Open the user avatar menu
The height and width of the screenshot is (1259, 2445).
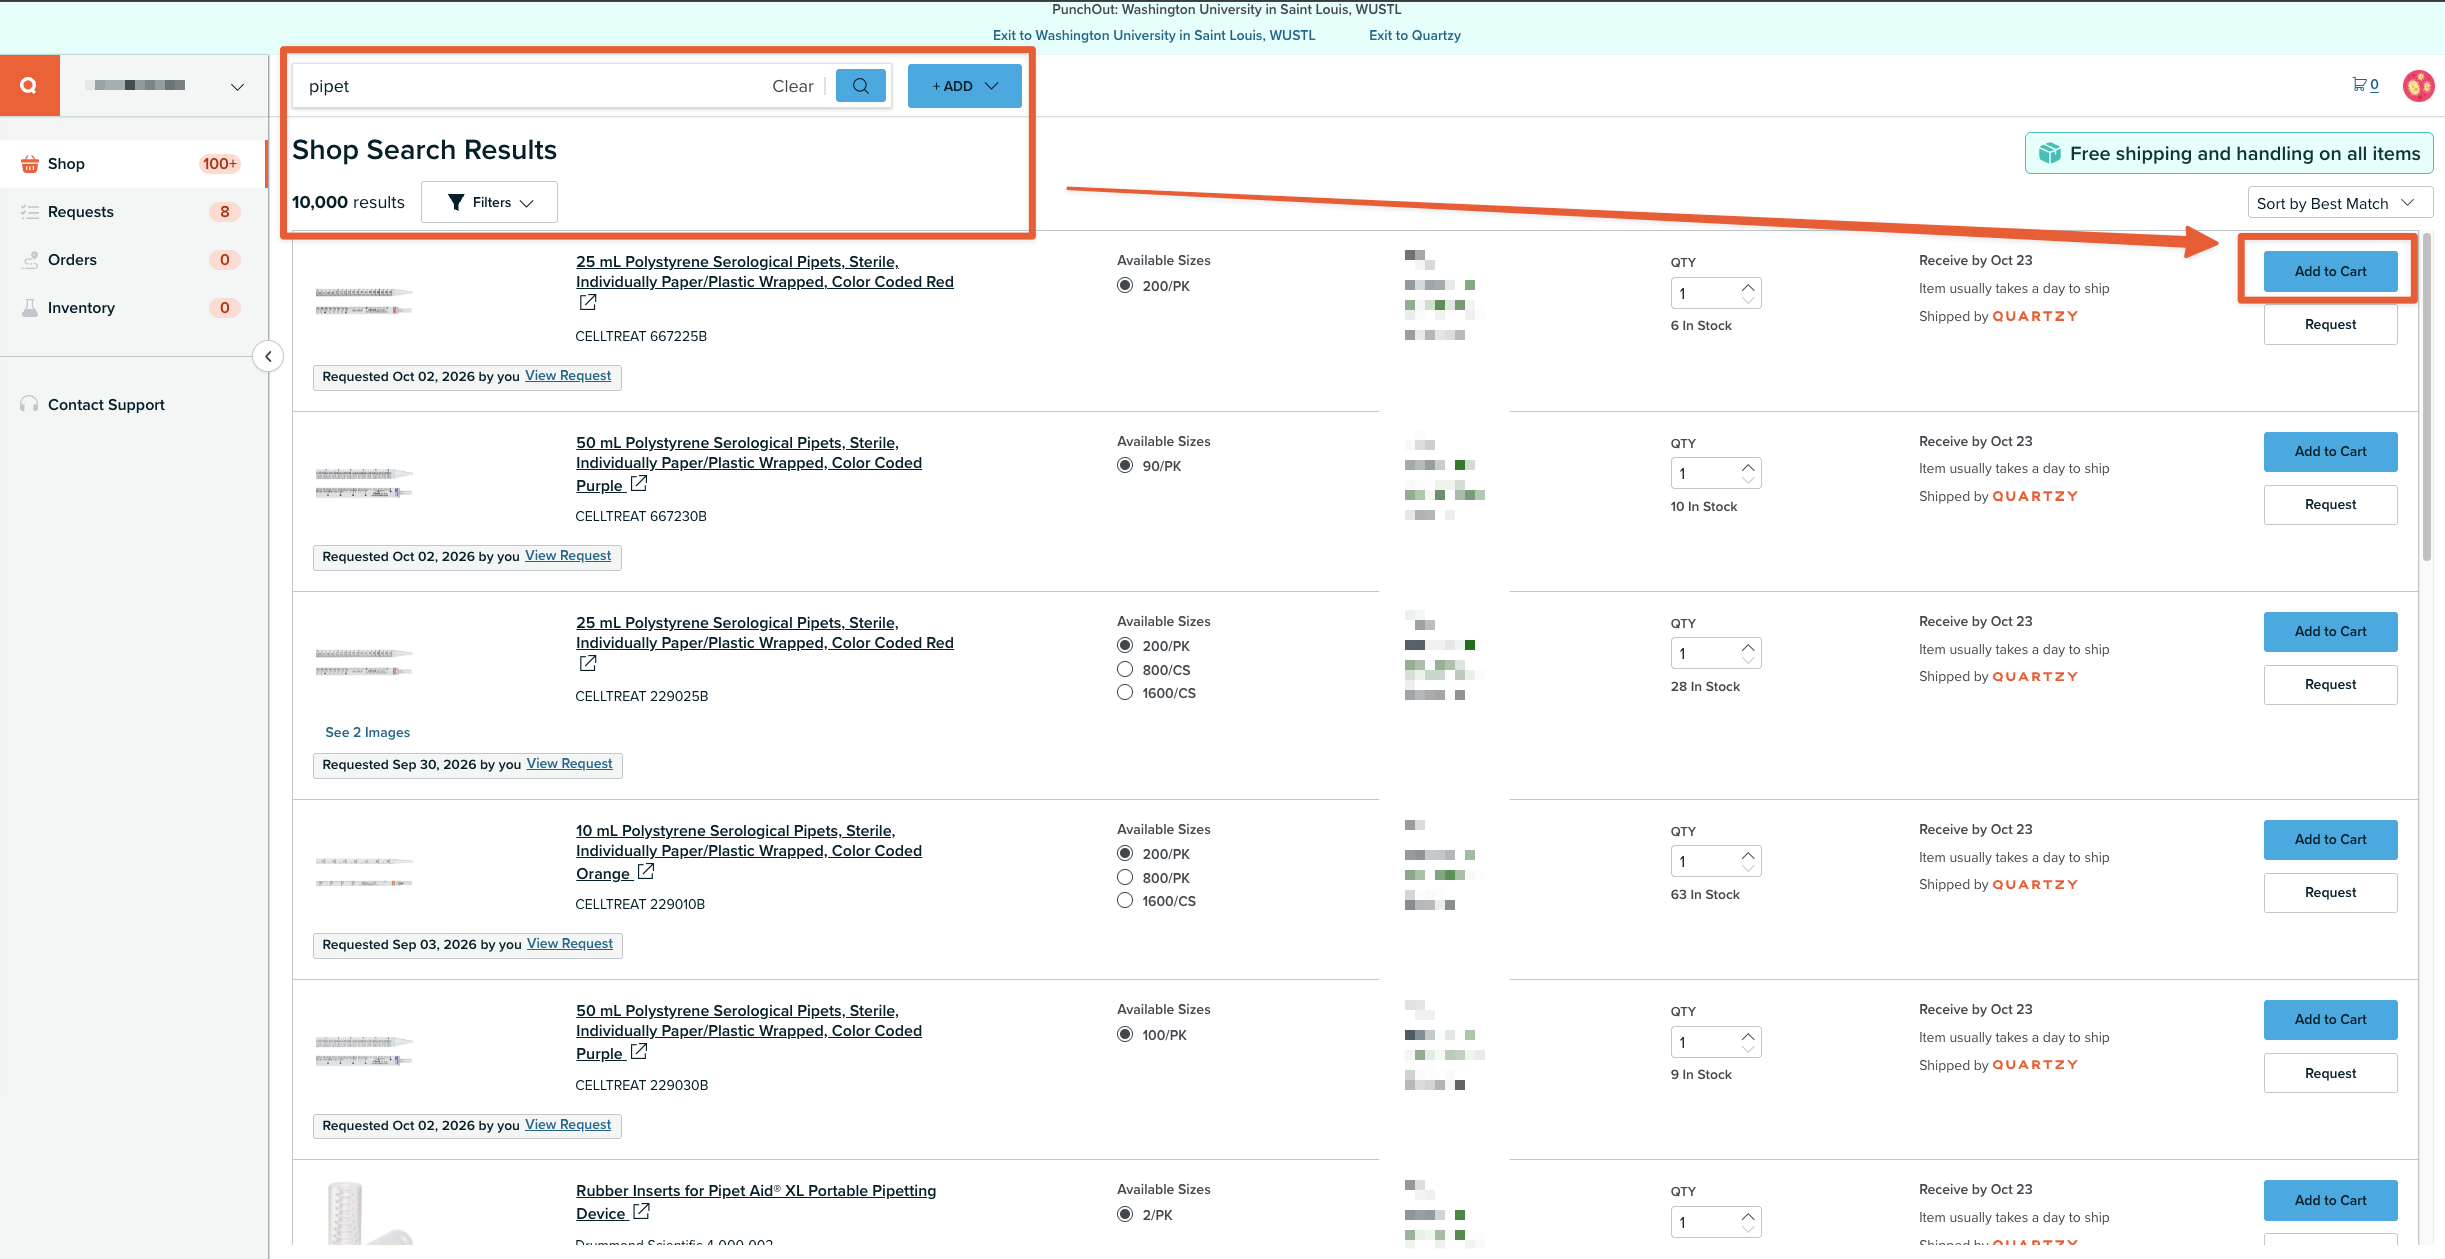click(2418, 86)
